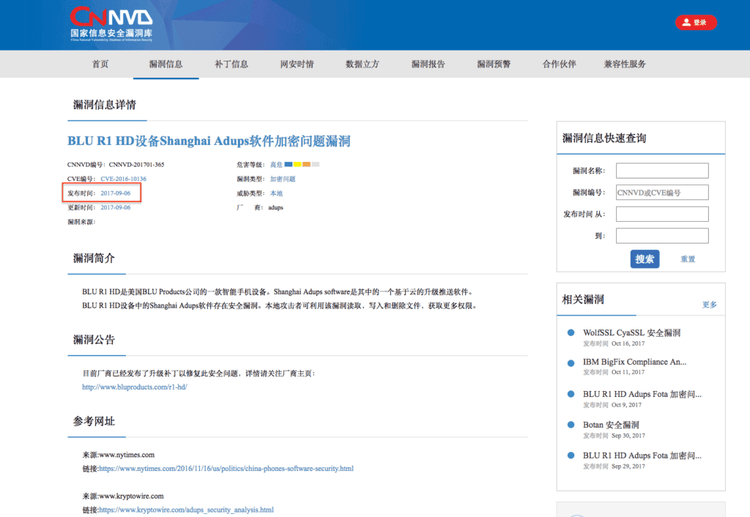Click the bullet icon beside WolfSSL CyaSSL 安全漏洞

coord(570,333)
